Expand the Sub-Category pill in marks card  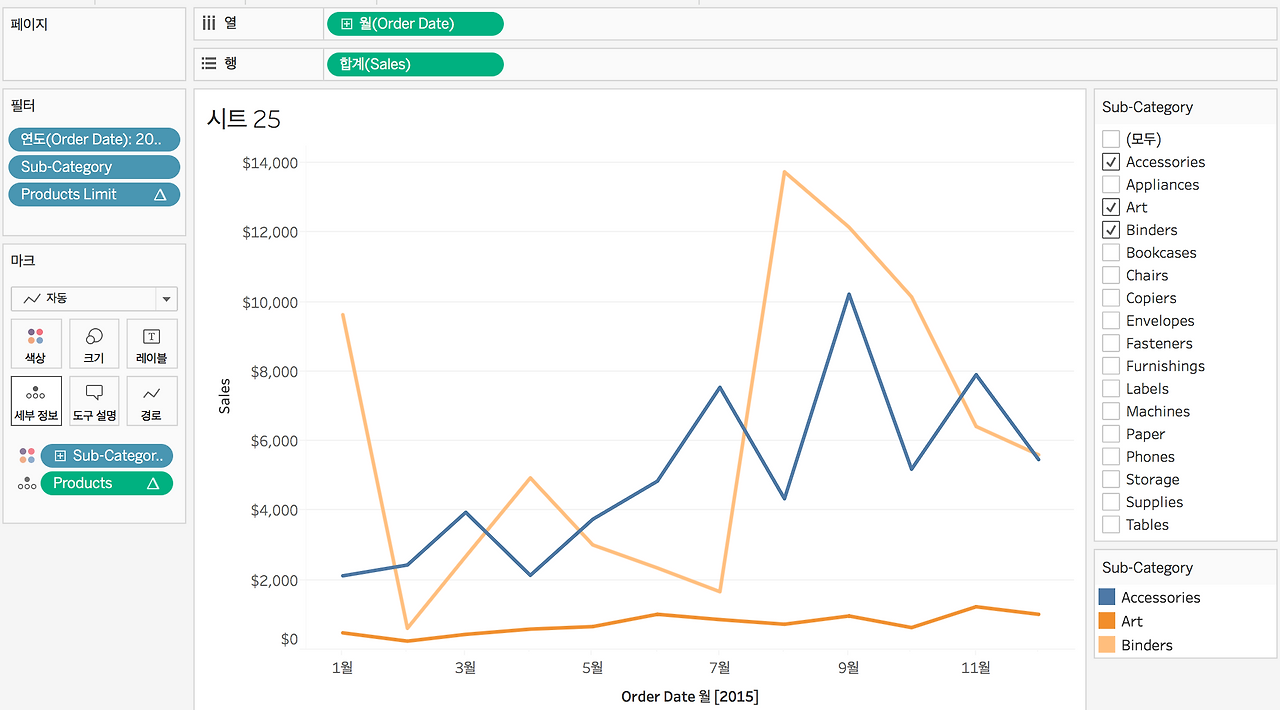[x=61, y=456]
